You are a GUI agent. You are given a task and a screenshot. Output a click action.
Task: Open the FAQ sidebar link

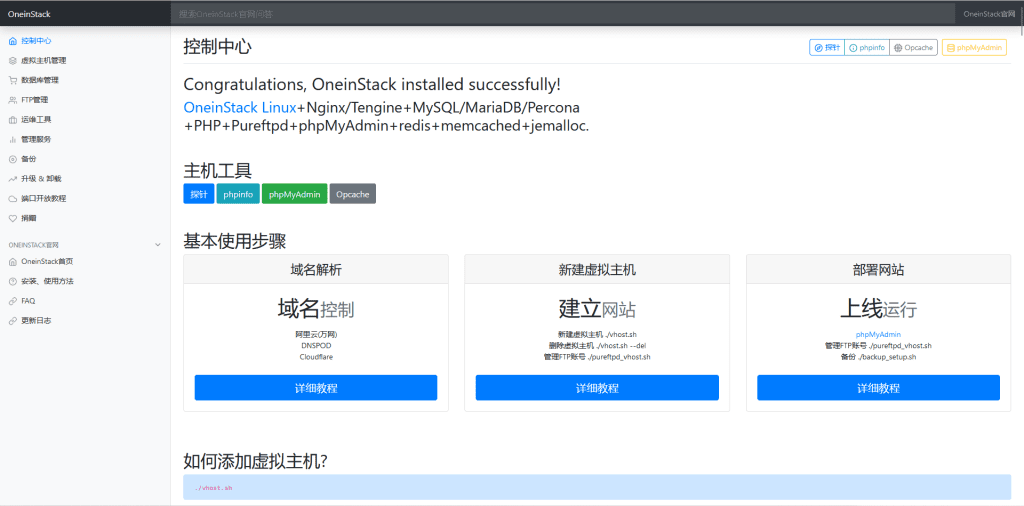(28, 300)
